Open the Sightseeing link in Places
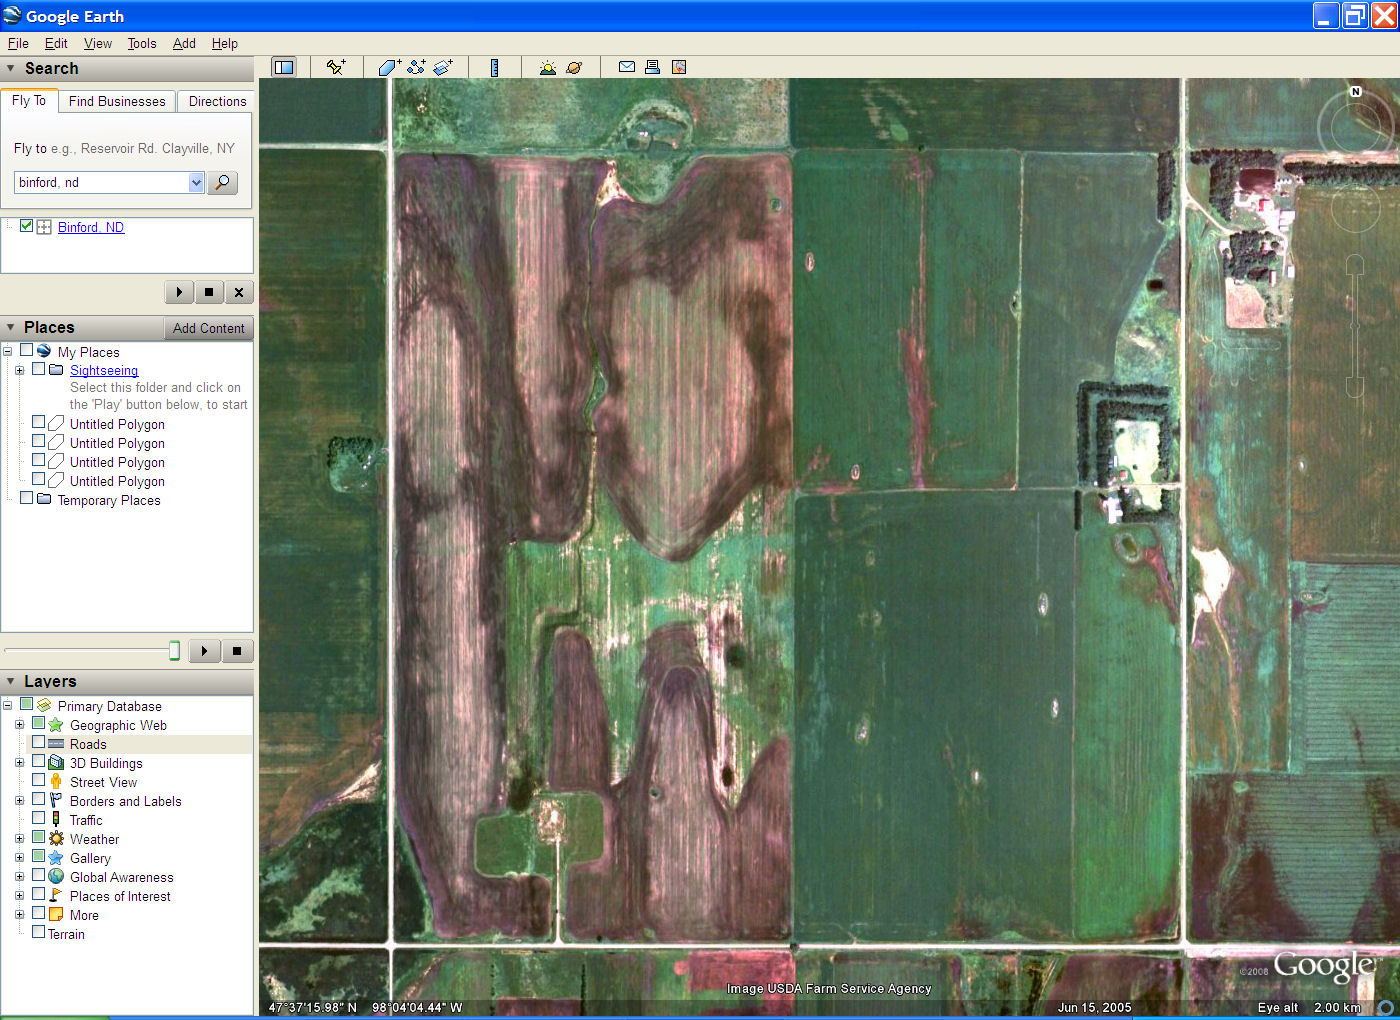Viewport: 1400px width, 1020px height. coord(104,370)
